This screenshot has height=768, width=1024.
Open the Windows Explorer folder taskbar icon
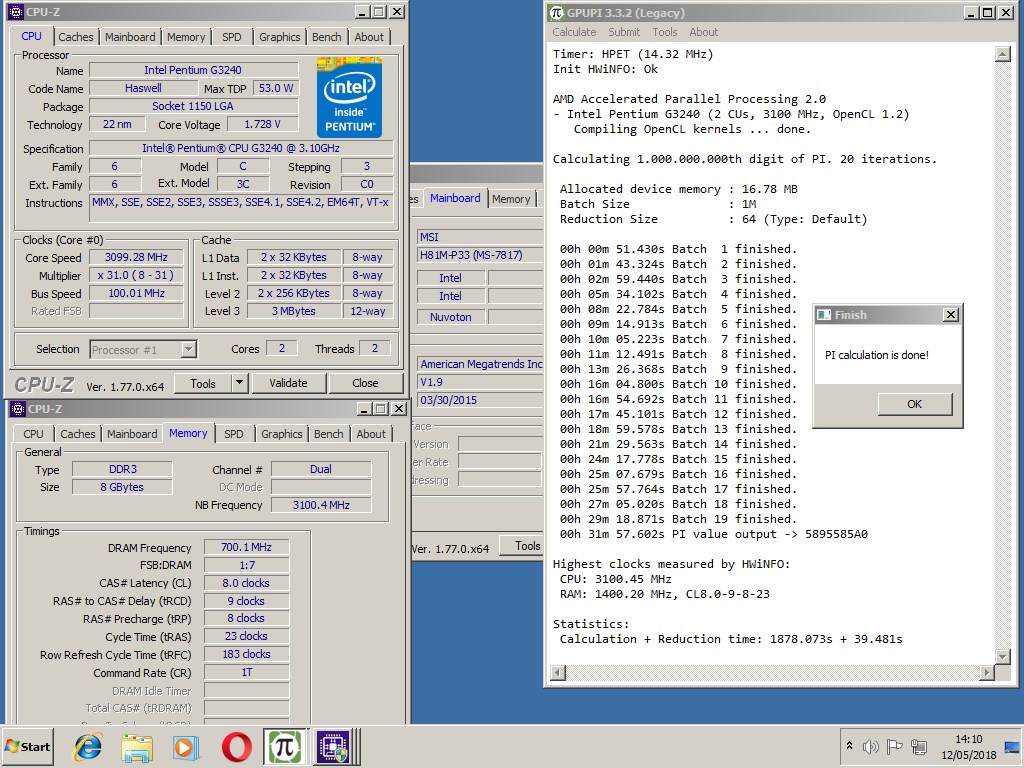[137, 746]
